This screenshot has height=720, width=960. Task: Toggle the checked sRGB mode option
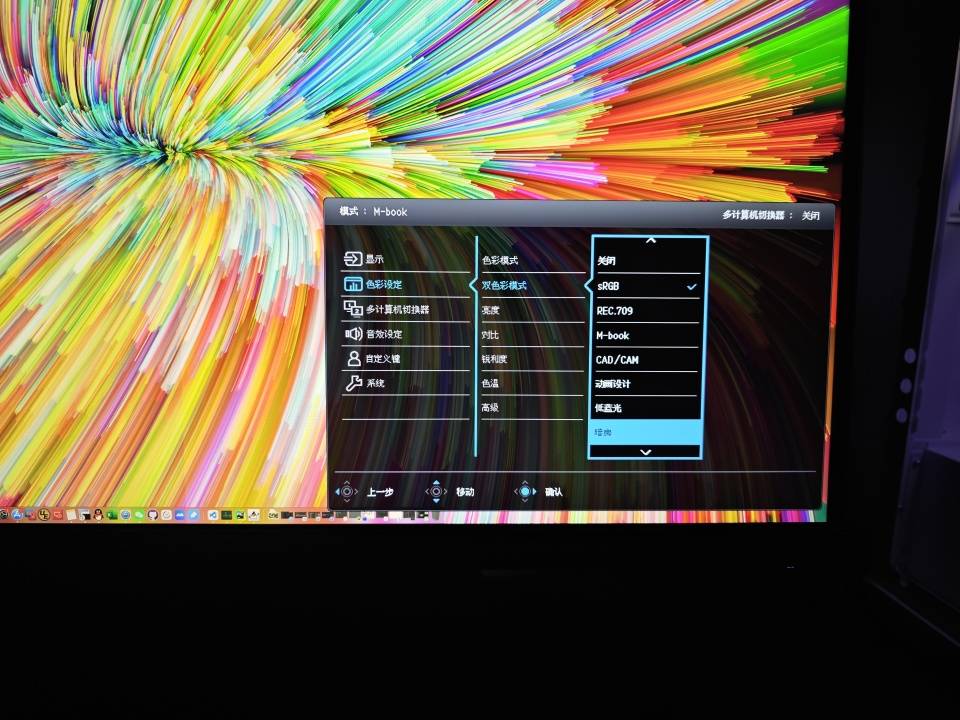(645, 287)
